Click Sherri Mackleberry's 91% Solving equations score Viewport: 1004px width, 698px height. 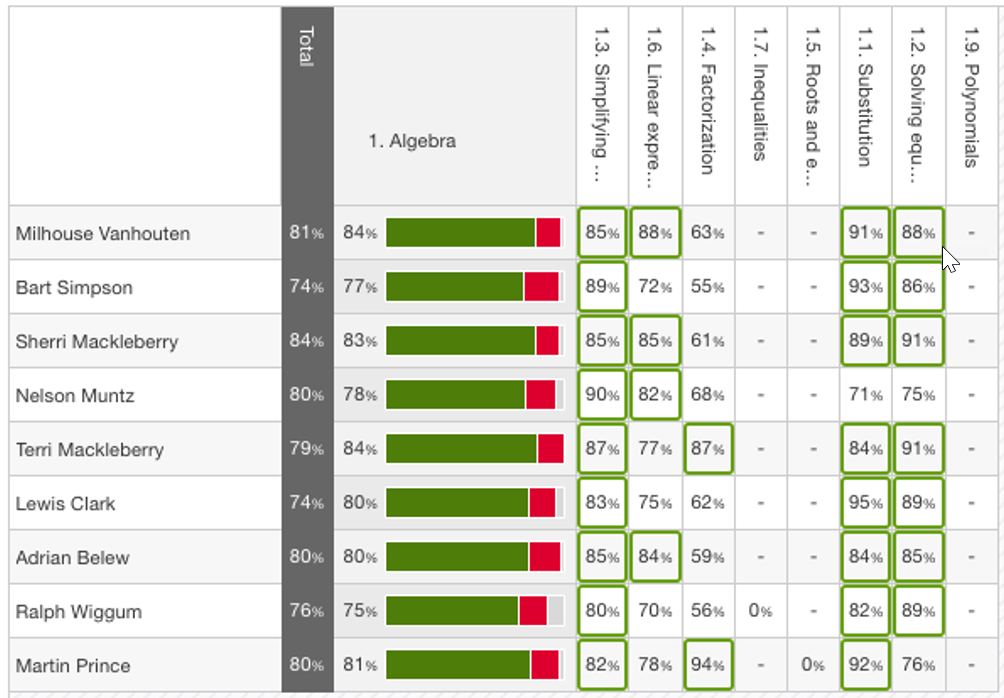tap(917, 340)
